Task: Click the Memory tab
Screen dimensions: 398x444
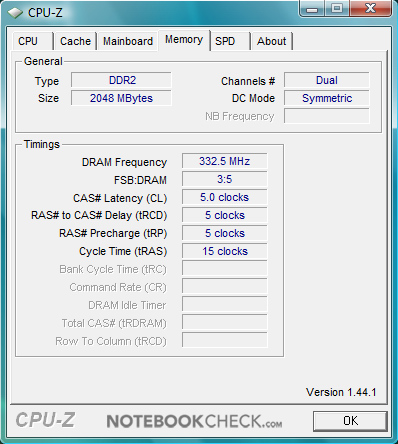Action: 184,40
